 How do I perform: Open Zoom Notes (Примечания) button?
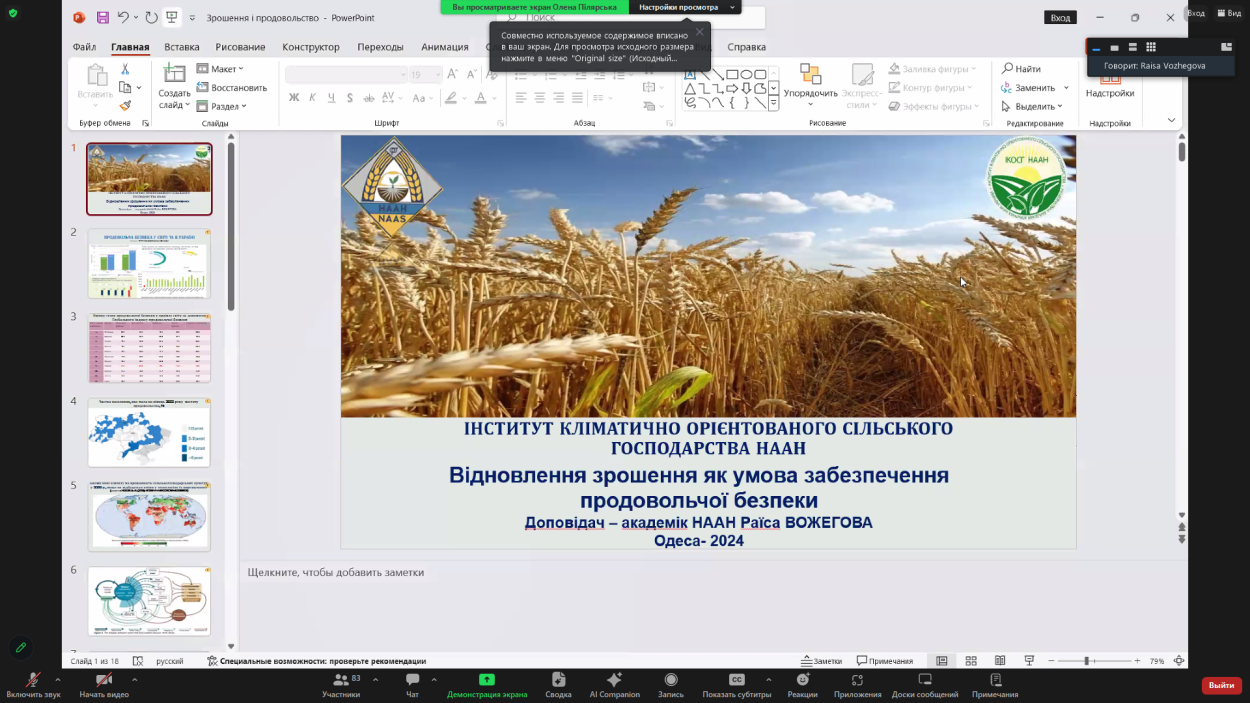point(995,685)
